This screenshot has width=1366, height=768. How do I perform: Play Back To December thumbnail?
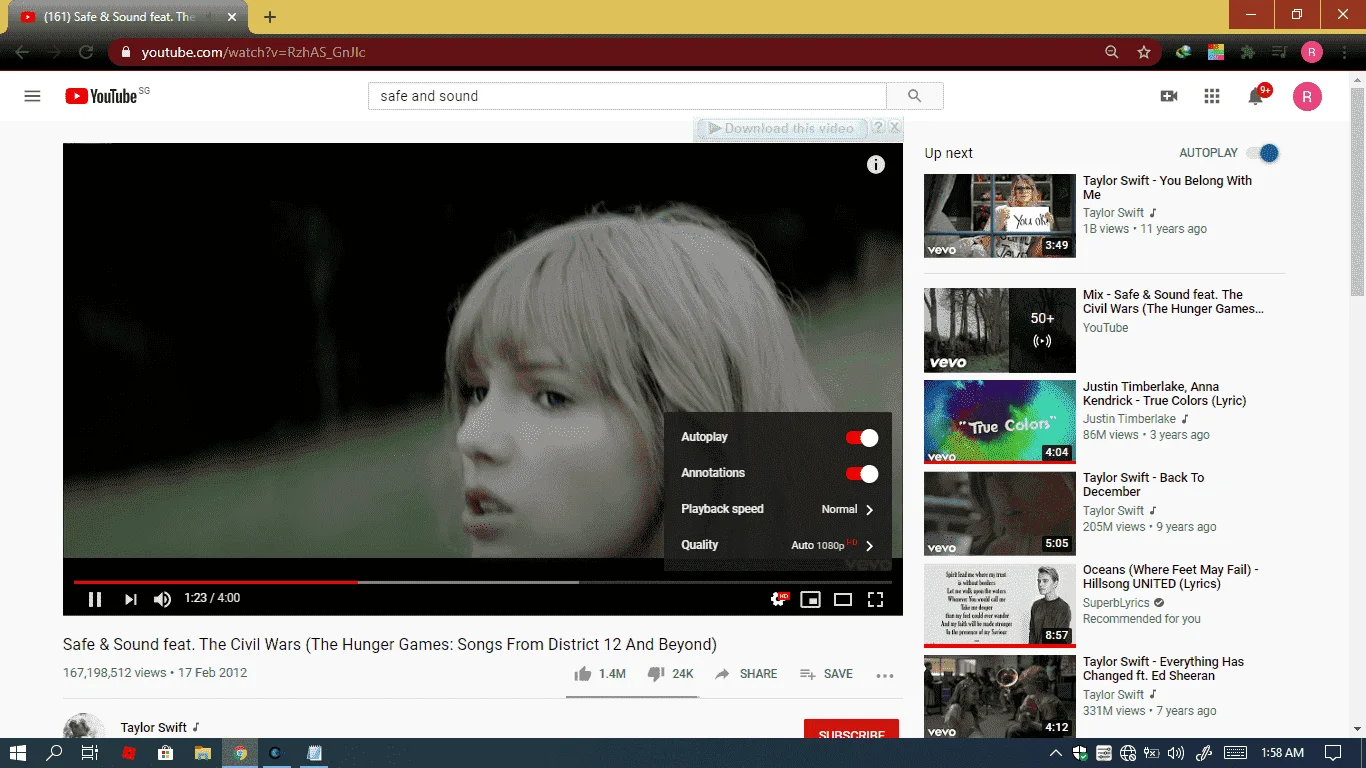pyautogui.click(x=1000, y=514)
